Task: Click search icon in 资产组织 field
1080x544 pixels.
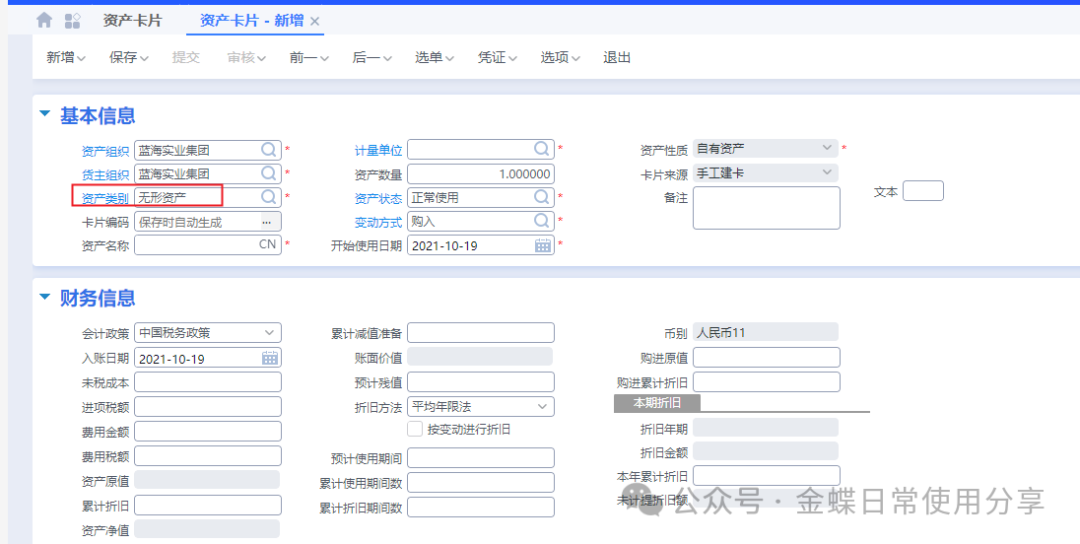Action: click(268, 150)
